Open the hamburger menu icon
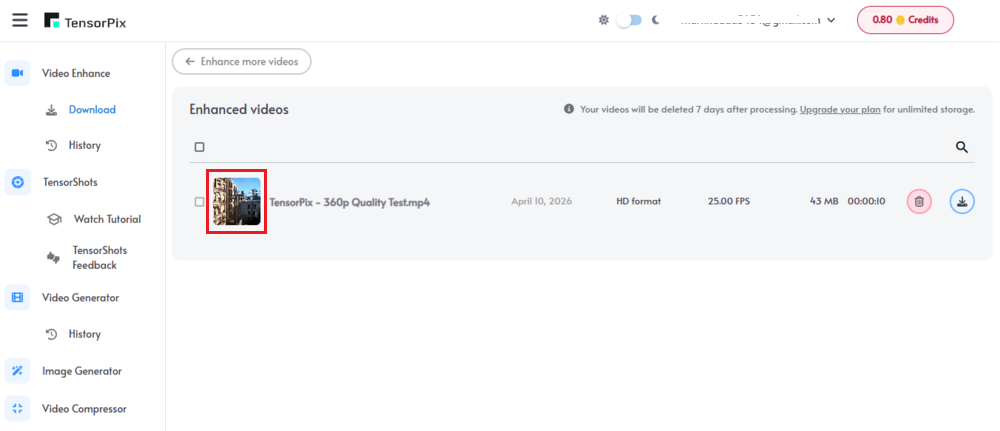1000x431 pixels. (20, 20)
